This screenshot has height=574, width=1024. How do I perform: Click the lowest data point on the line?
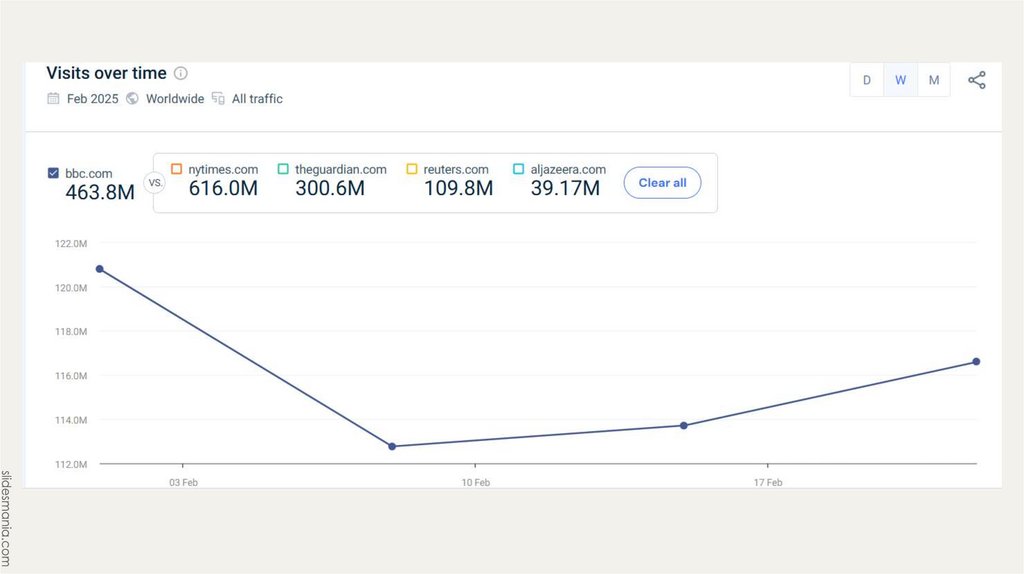click(392, 446)
